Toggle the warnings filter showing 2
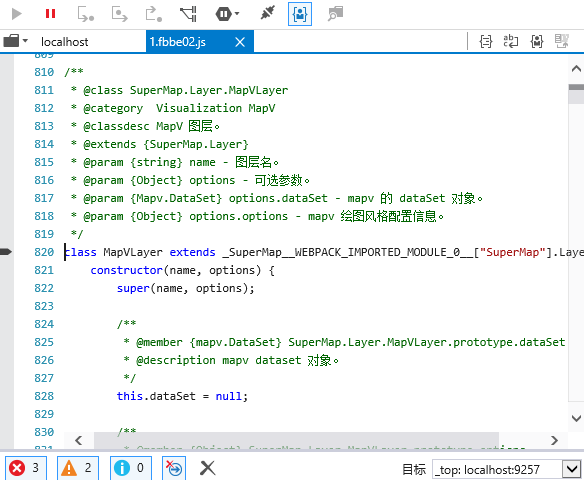 click(x=78, y=468)
